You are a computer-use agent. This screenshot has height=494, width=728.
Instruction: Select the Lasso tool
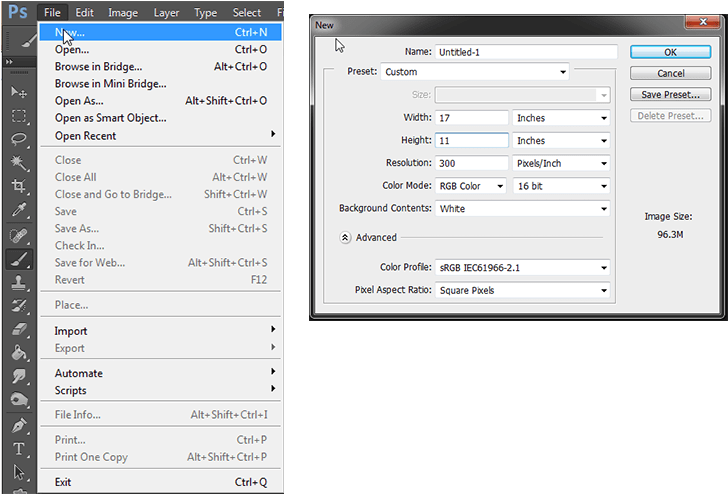click(19, 139)
